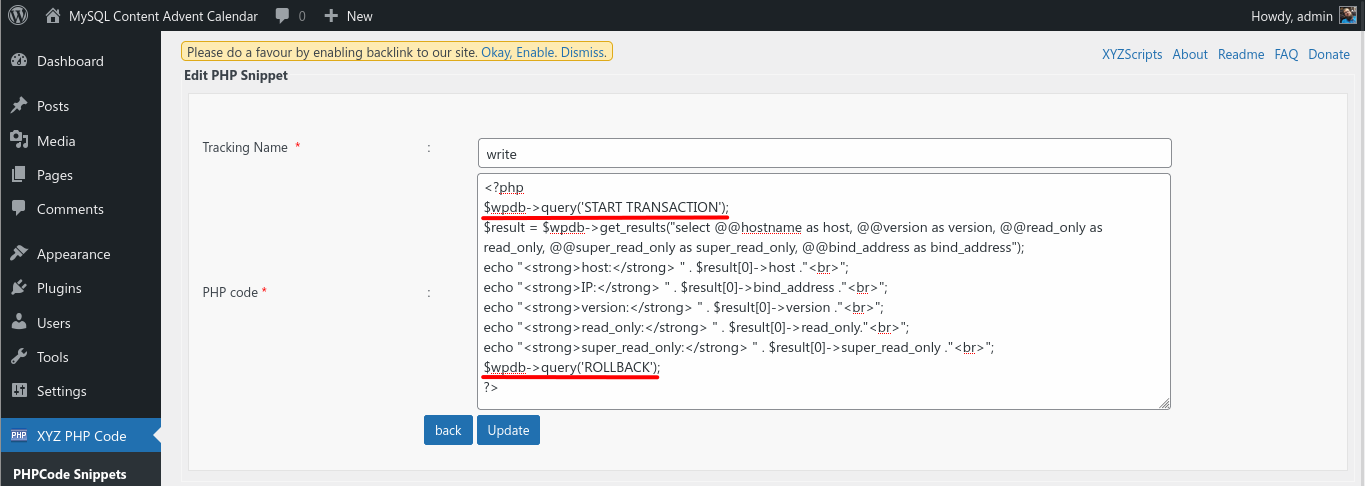Click the Tools wrench icon
The image size is (1365, 486).
coord(18,357)
